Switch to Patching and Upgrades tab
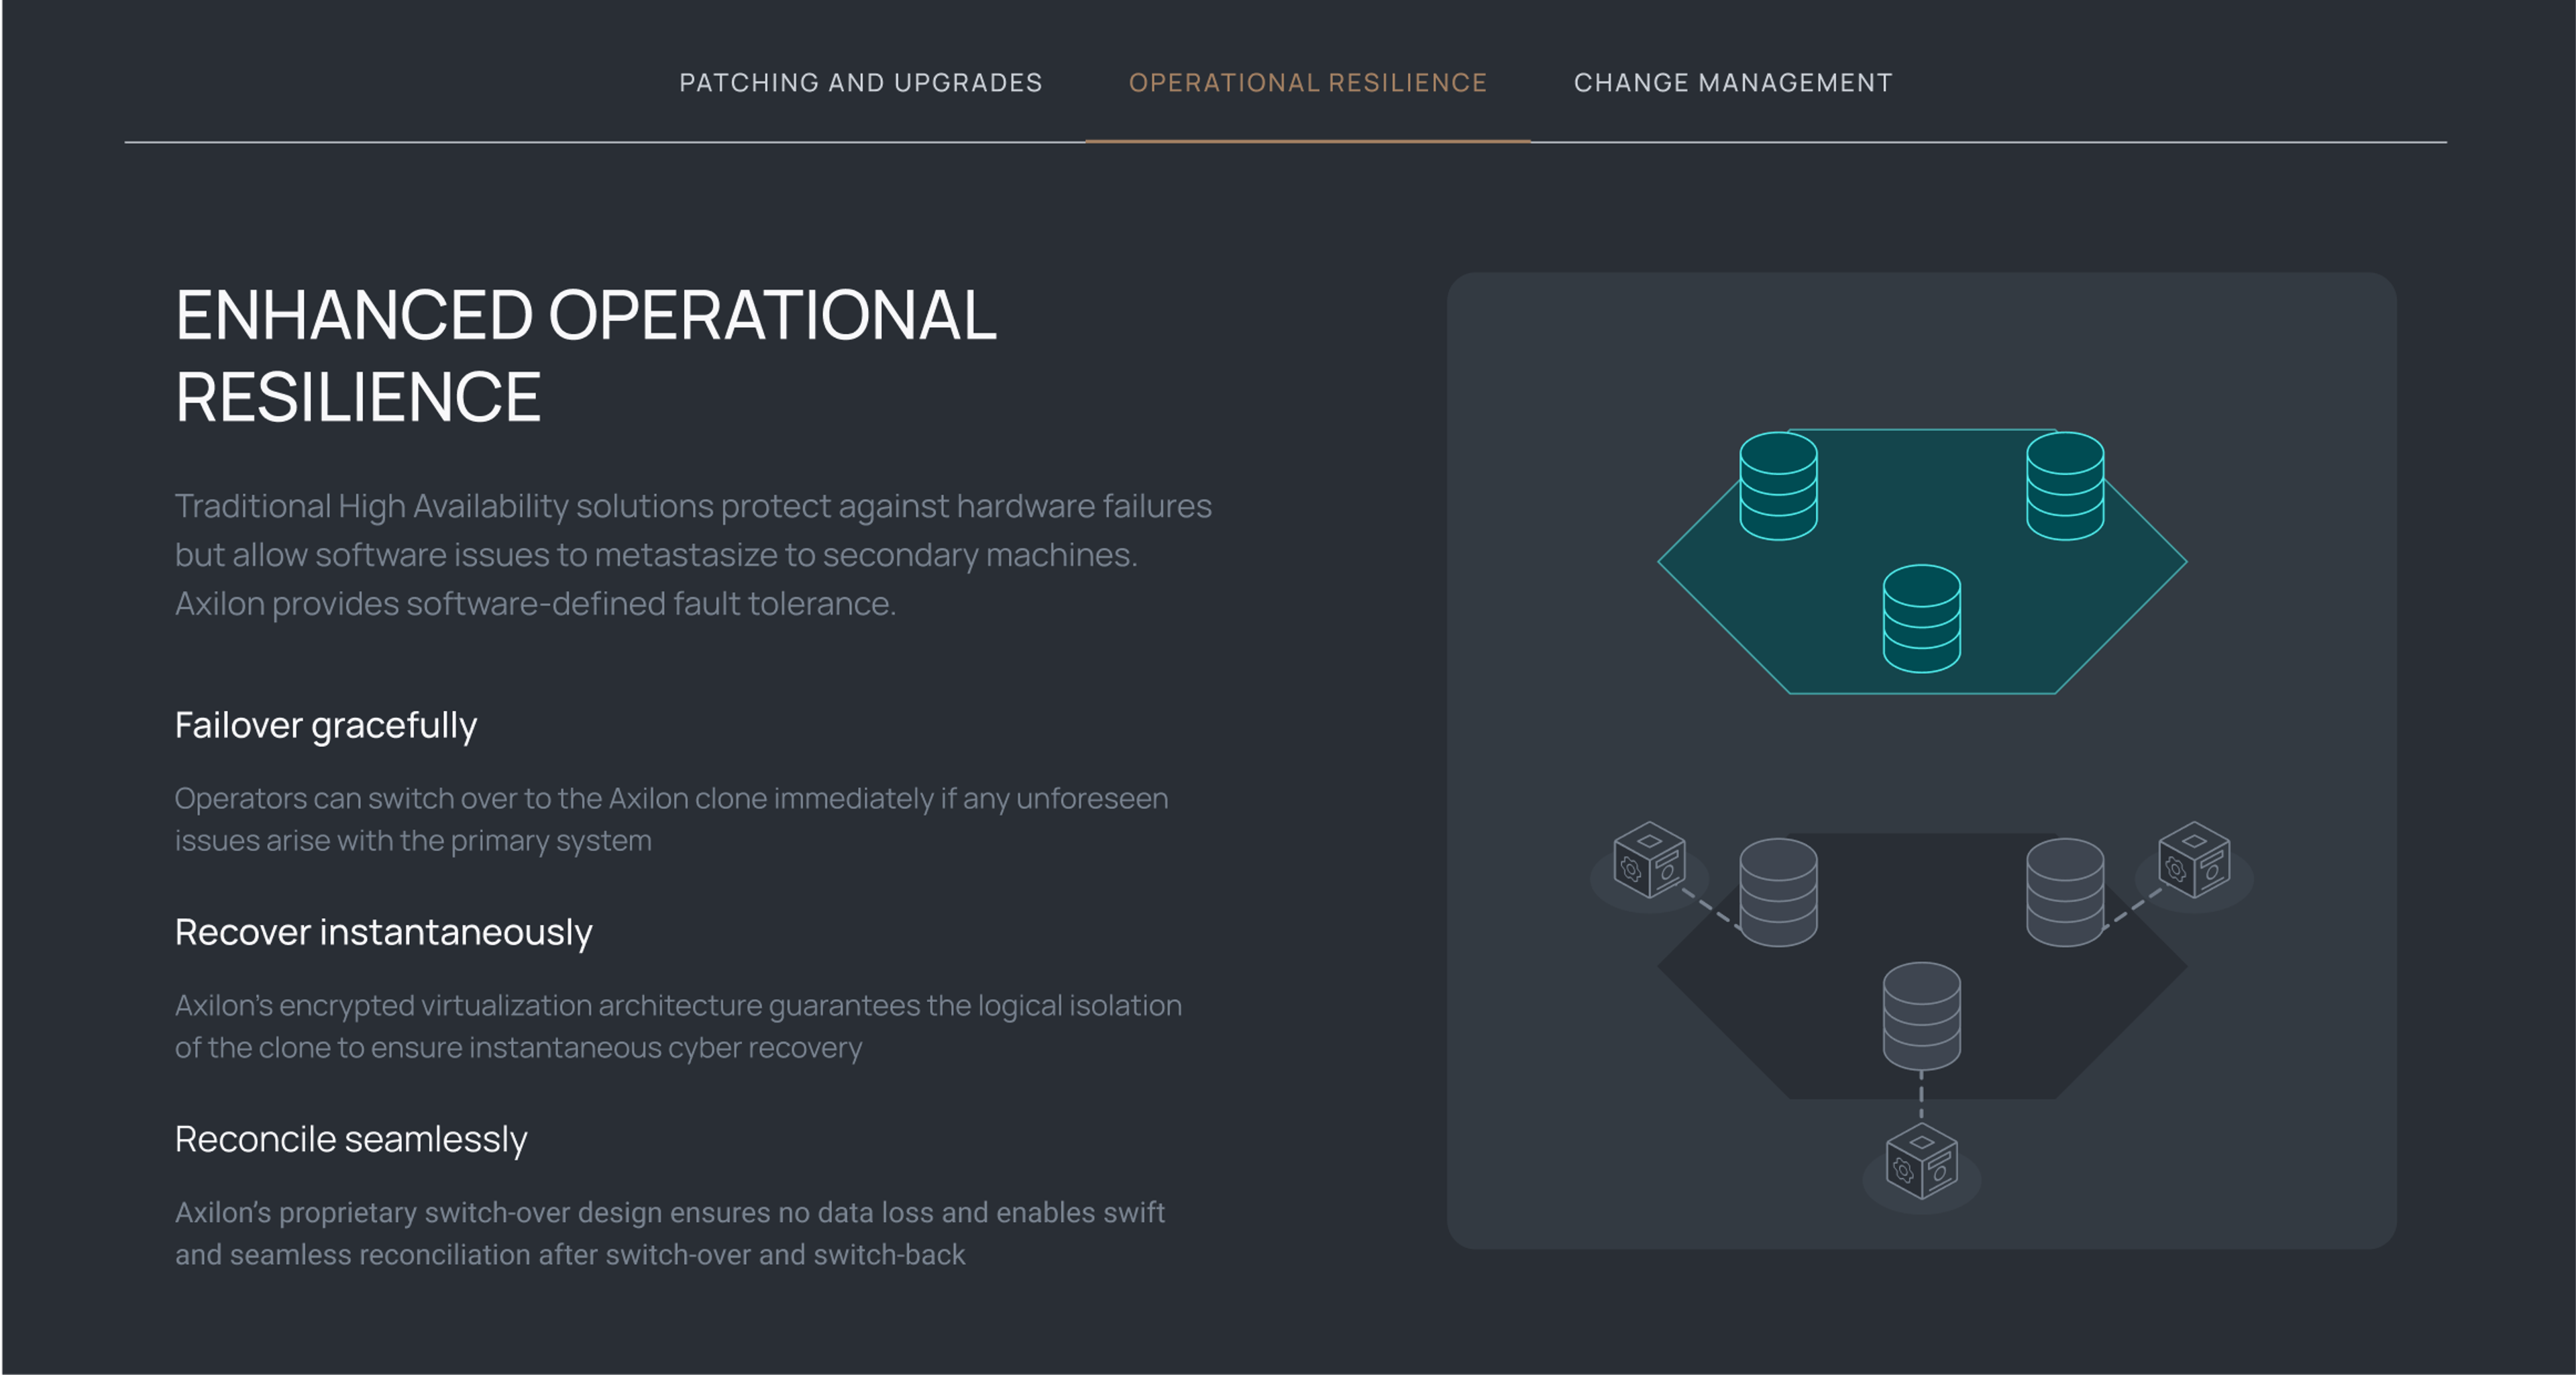 click(x=860, y=83)
